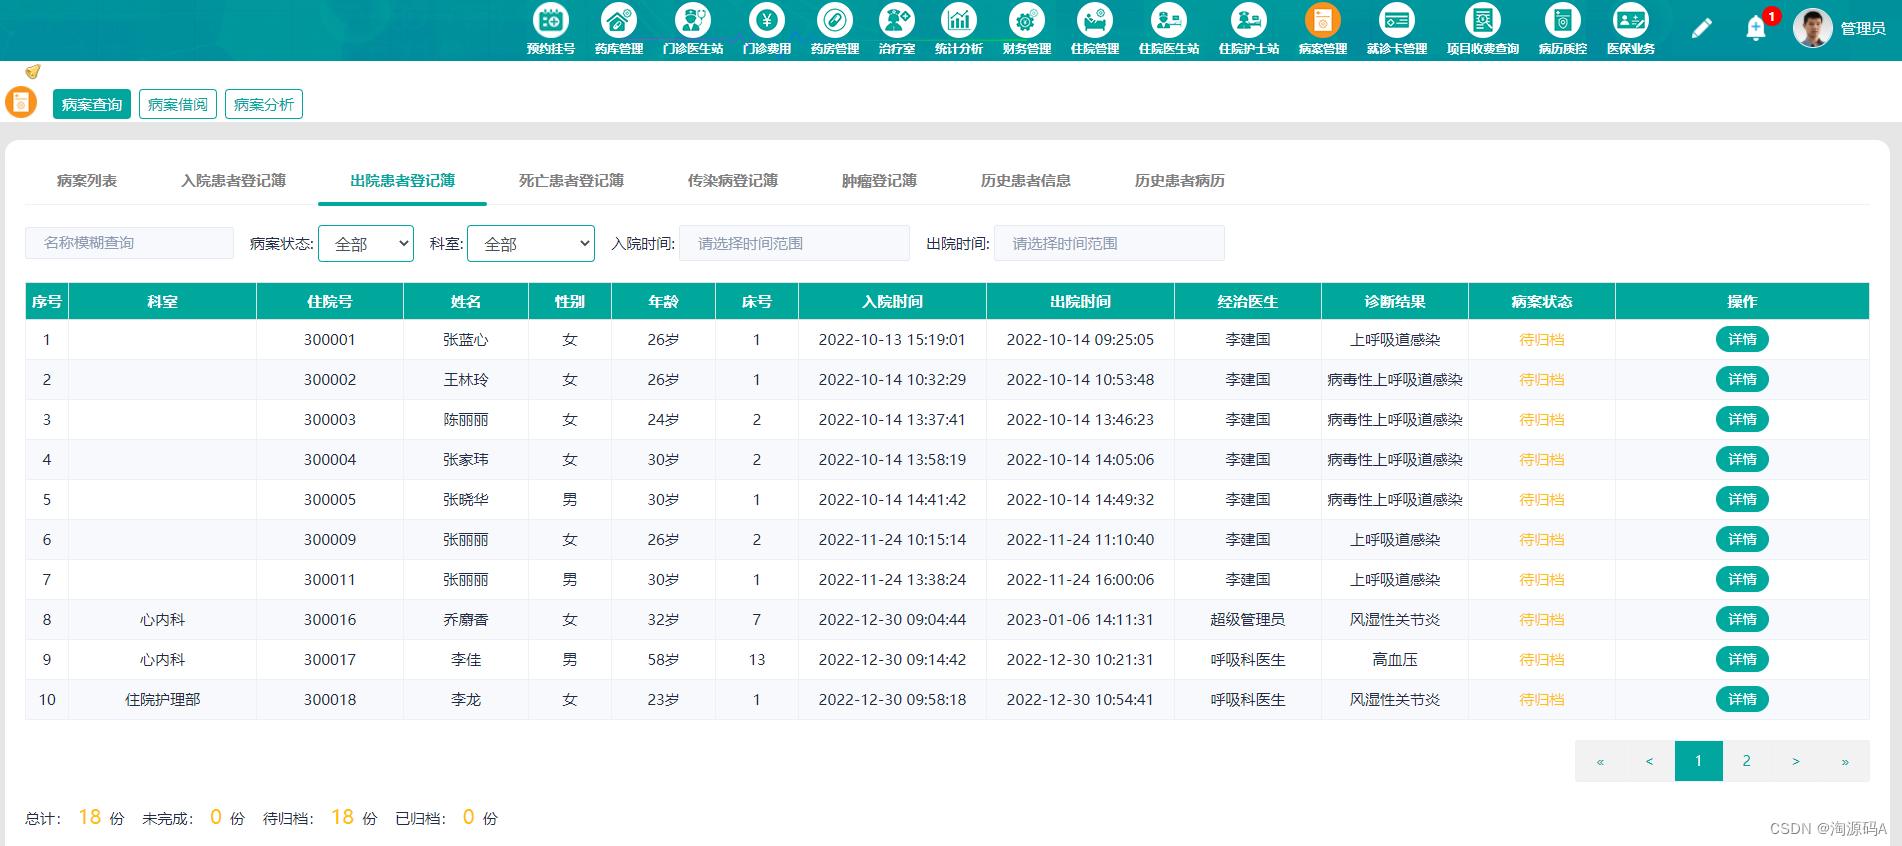Click the 待归档 status for row 300016
This screenshot has width=1902, height=846.
coord(1541,619)
